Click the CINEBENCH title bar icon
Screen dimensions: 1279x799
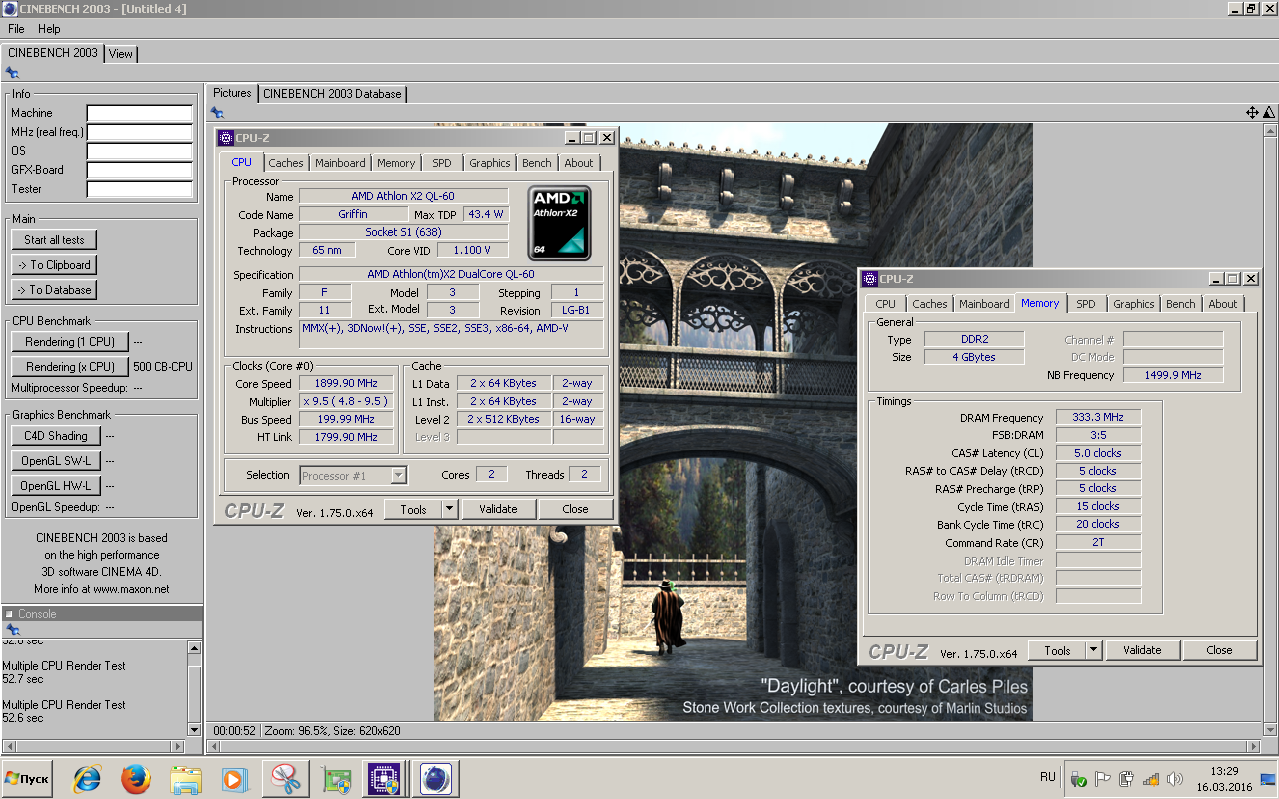click(x=10, y=9)
